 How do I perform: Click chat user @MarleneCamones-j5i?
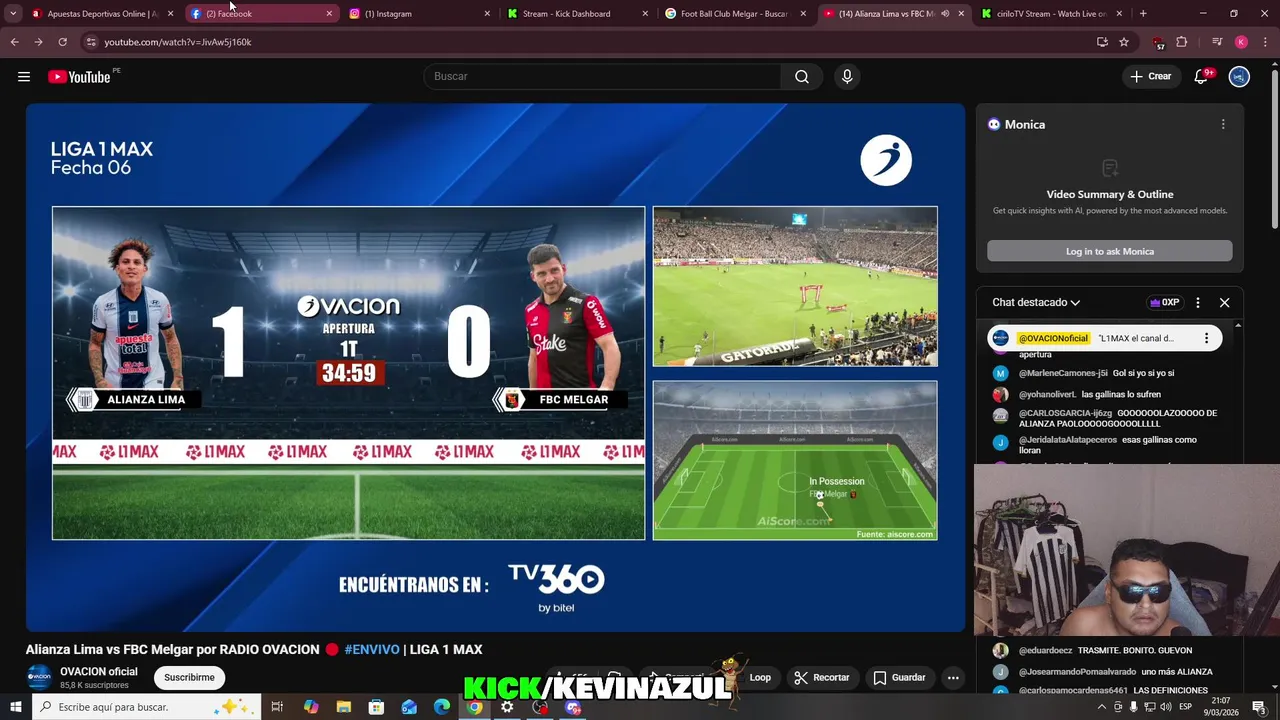(1063, 373)
